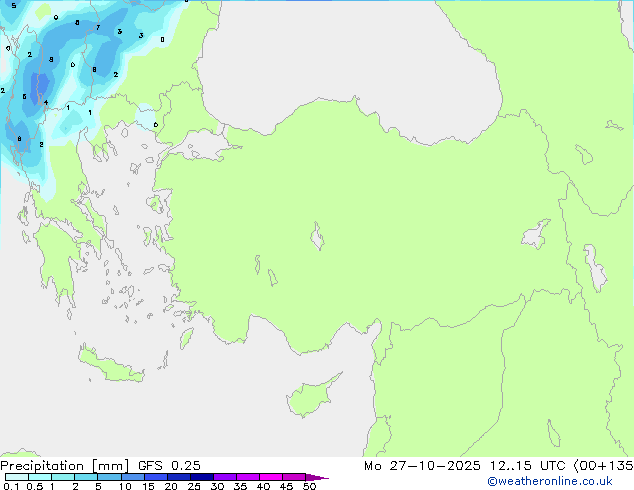Viewport: 634px width, 490px height.
Task: Click the '(00+135' forecast offset text
Action: pos(603,466)
